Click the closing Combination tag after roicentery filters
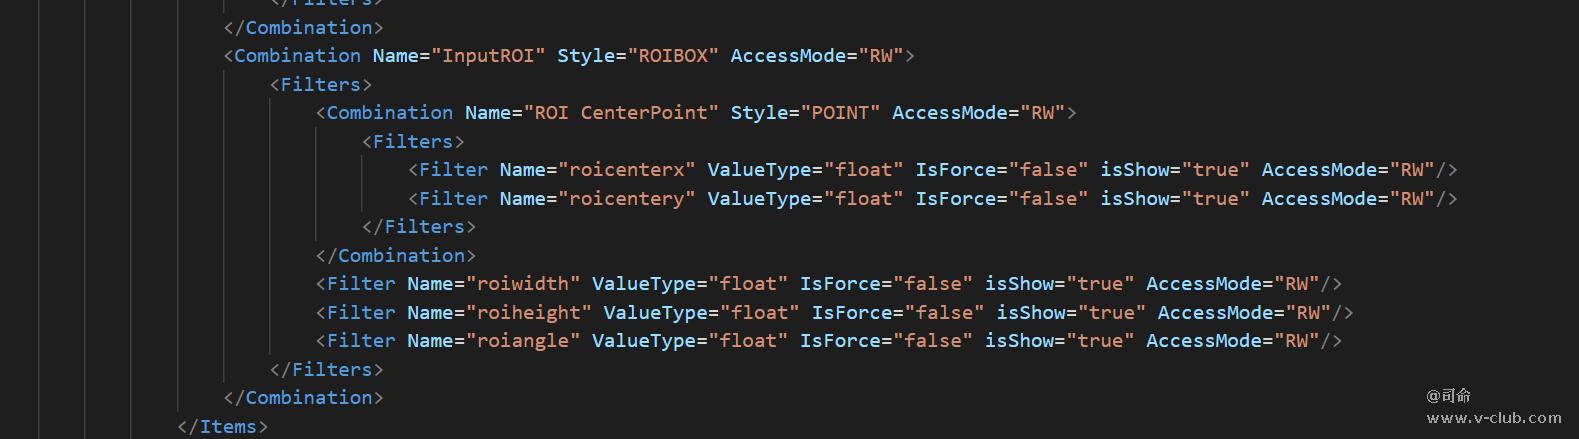 [396, 256]
